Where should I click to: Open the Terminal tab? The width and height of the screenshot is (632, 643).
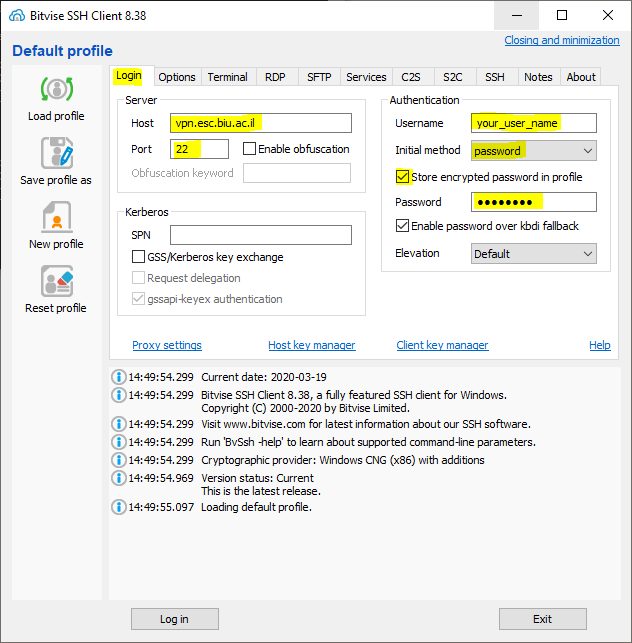point(228,77)
